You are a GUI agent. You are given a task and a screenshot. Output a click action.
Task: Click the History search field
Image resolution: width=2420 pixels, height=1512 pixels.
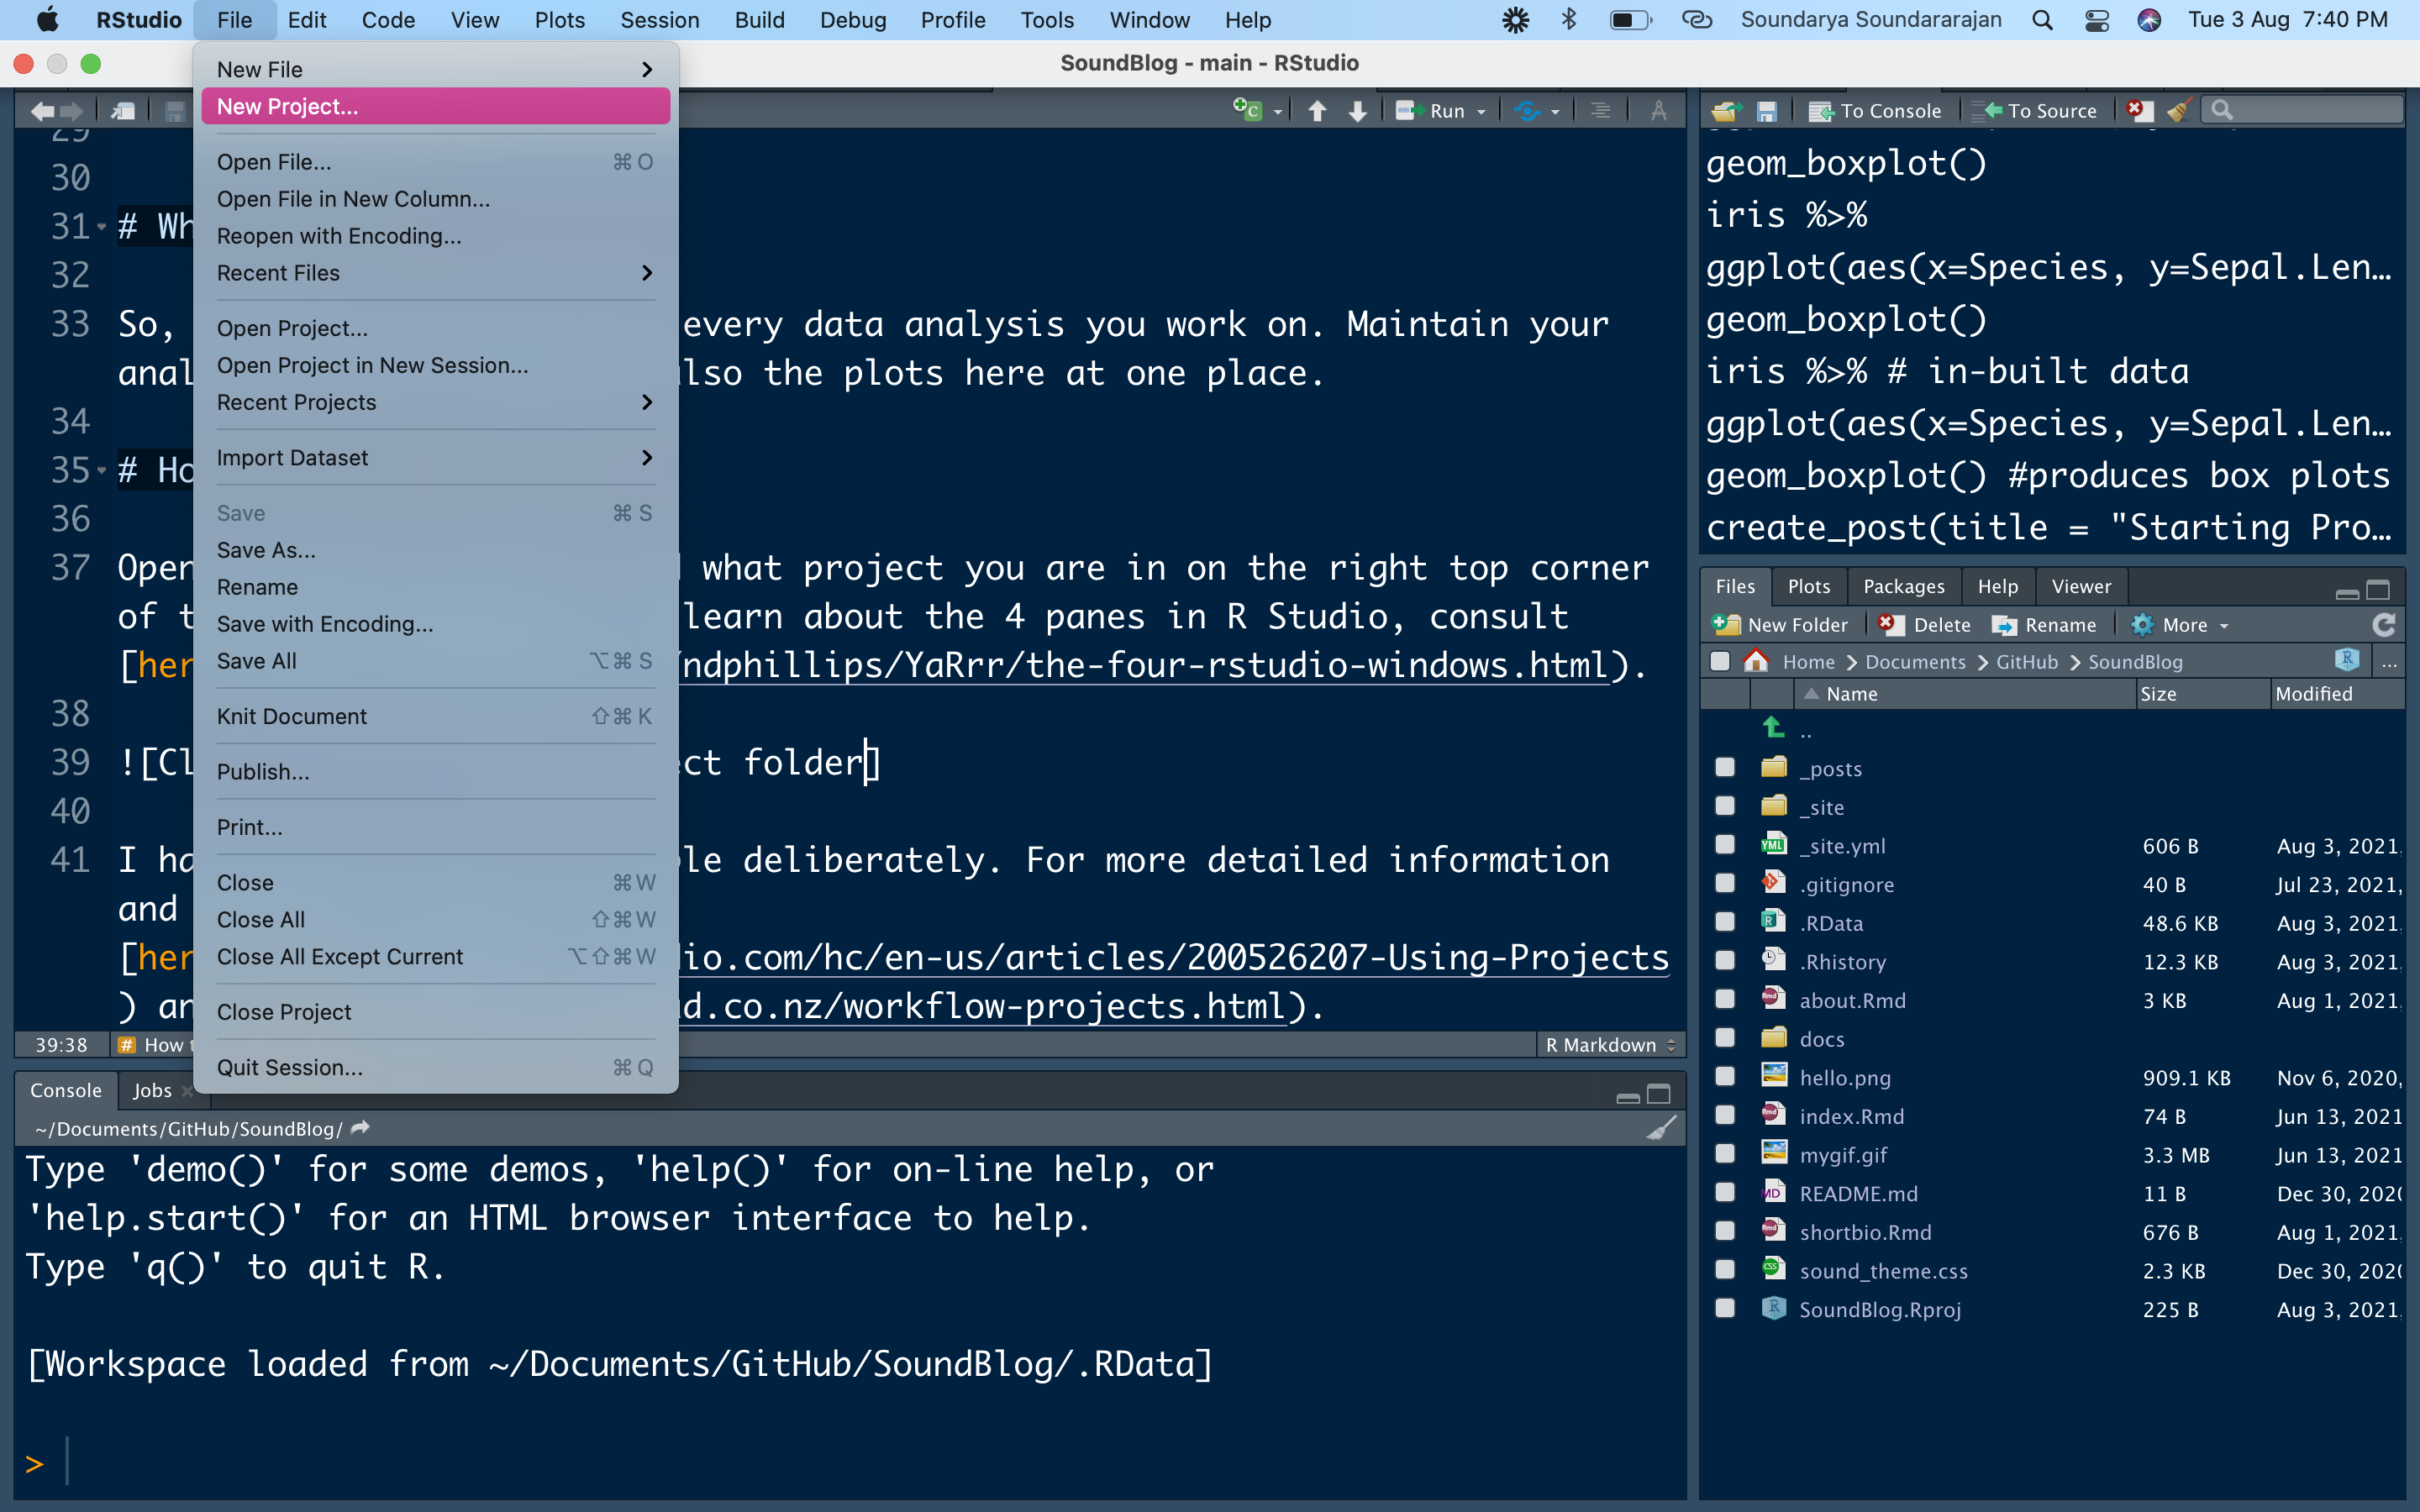pyautogui.click(x=2302, y=110)
